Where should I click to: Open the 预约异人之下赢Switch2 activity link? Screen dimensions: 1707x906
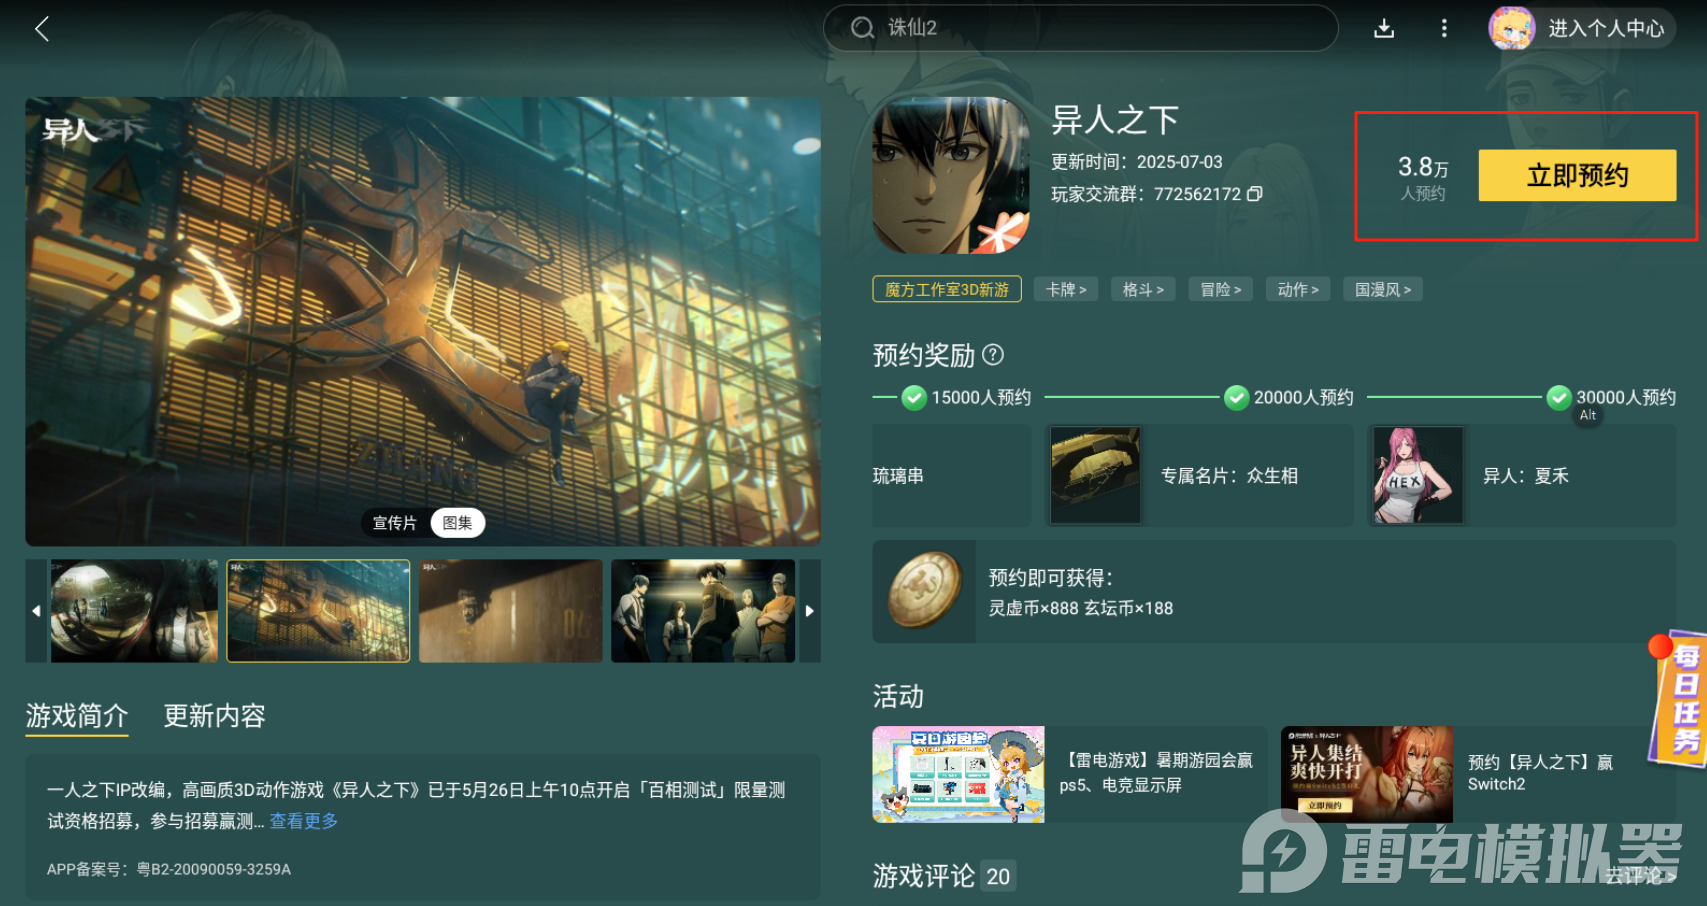(1540, 773)
